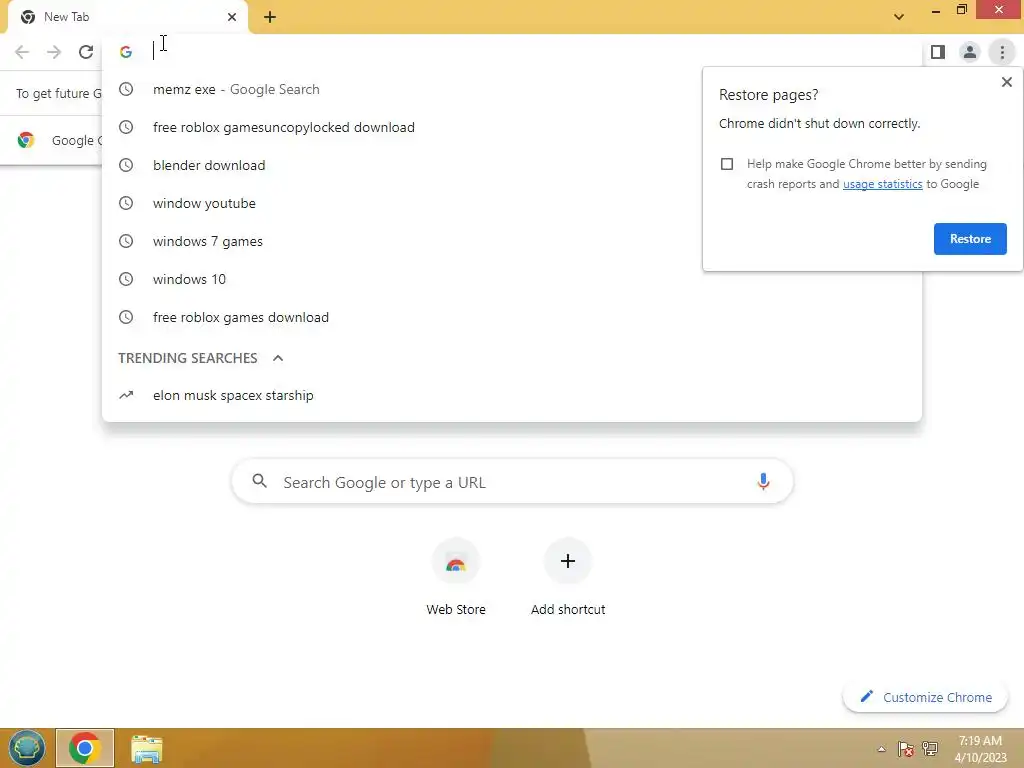Select 'memz exe' search suggestion
The height and width of the screenshot is (768, 1024).
[511, 89]
